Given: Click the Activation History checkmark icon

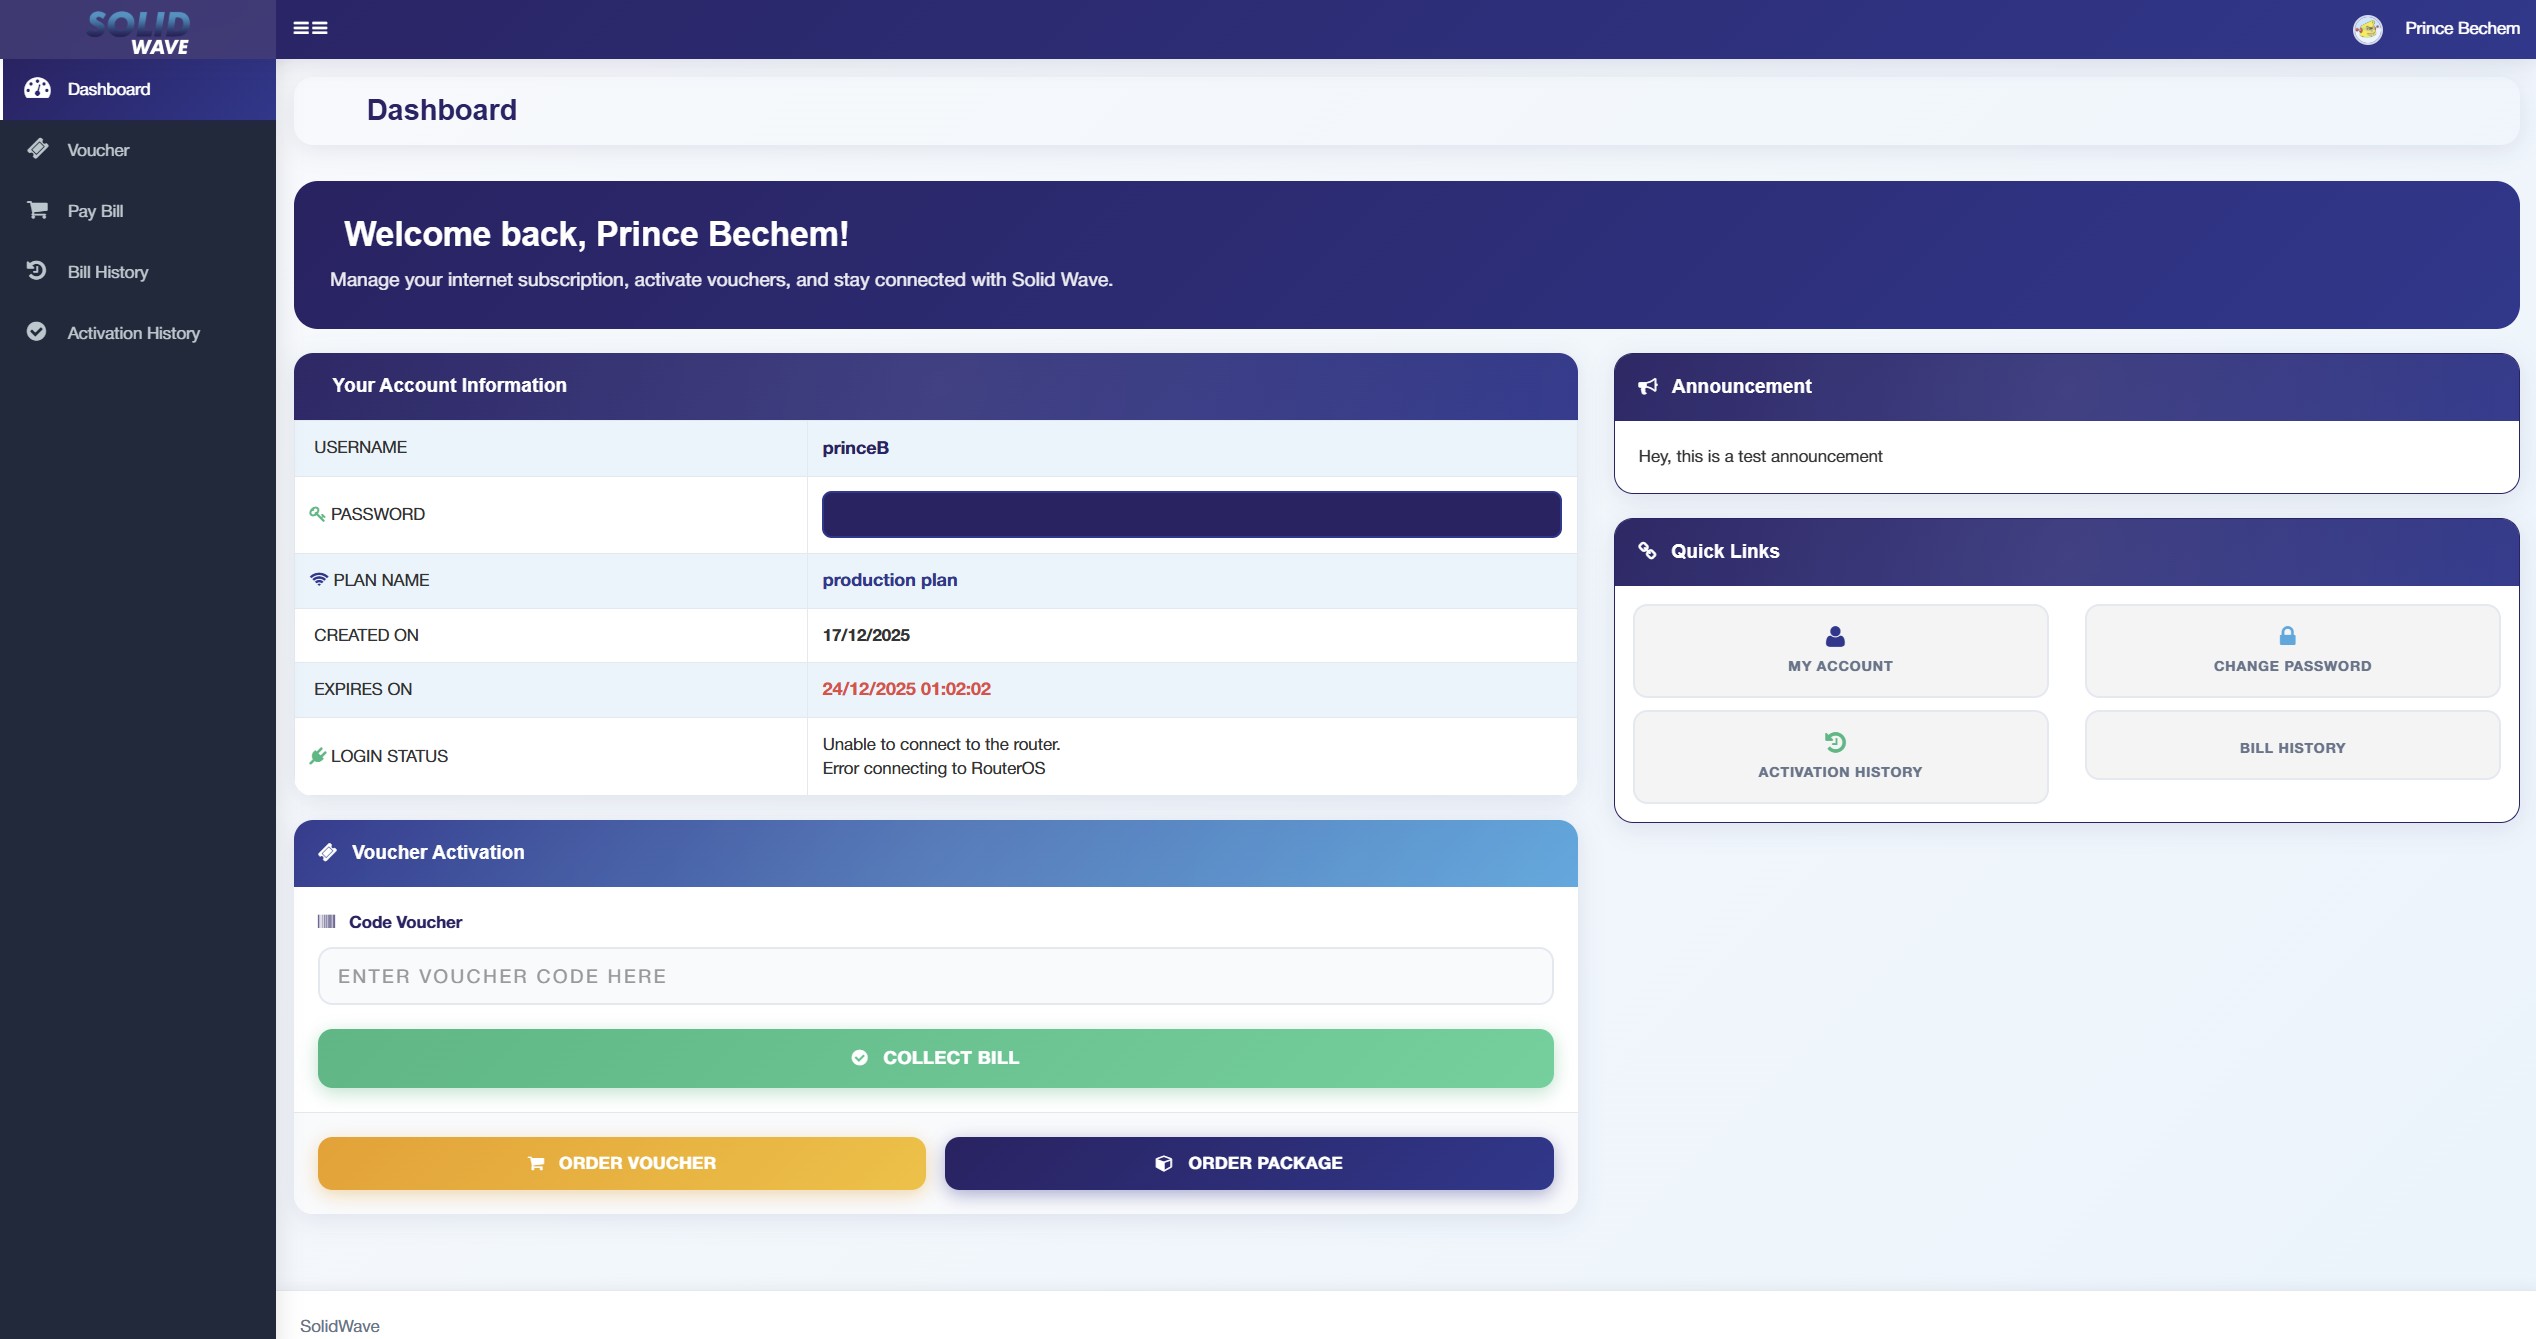Looking at the screenshot, I should click(x=37, y=332).
